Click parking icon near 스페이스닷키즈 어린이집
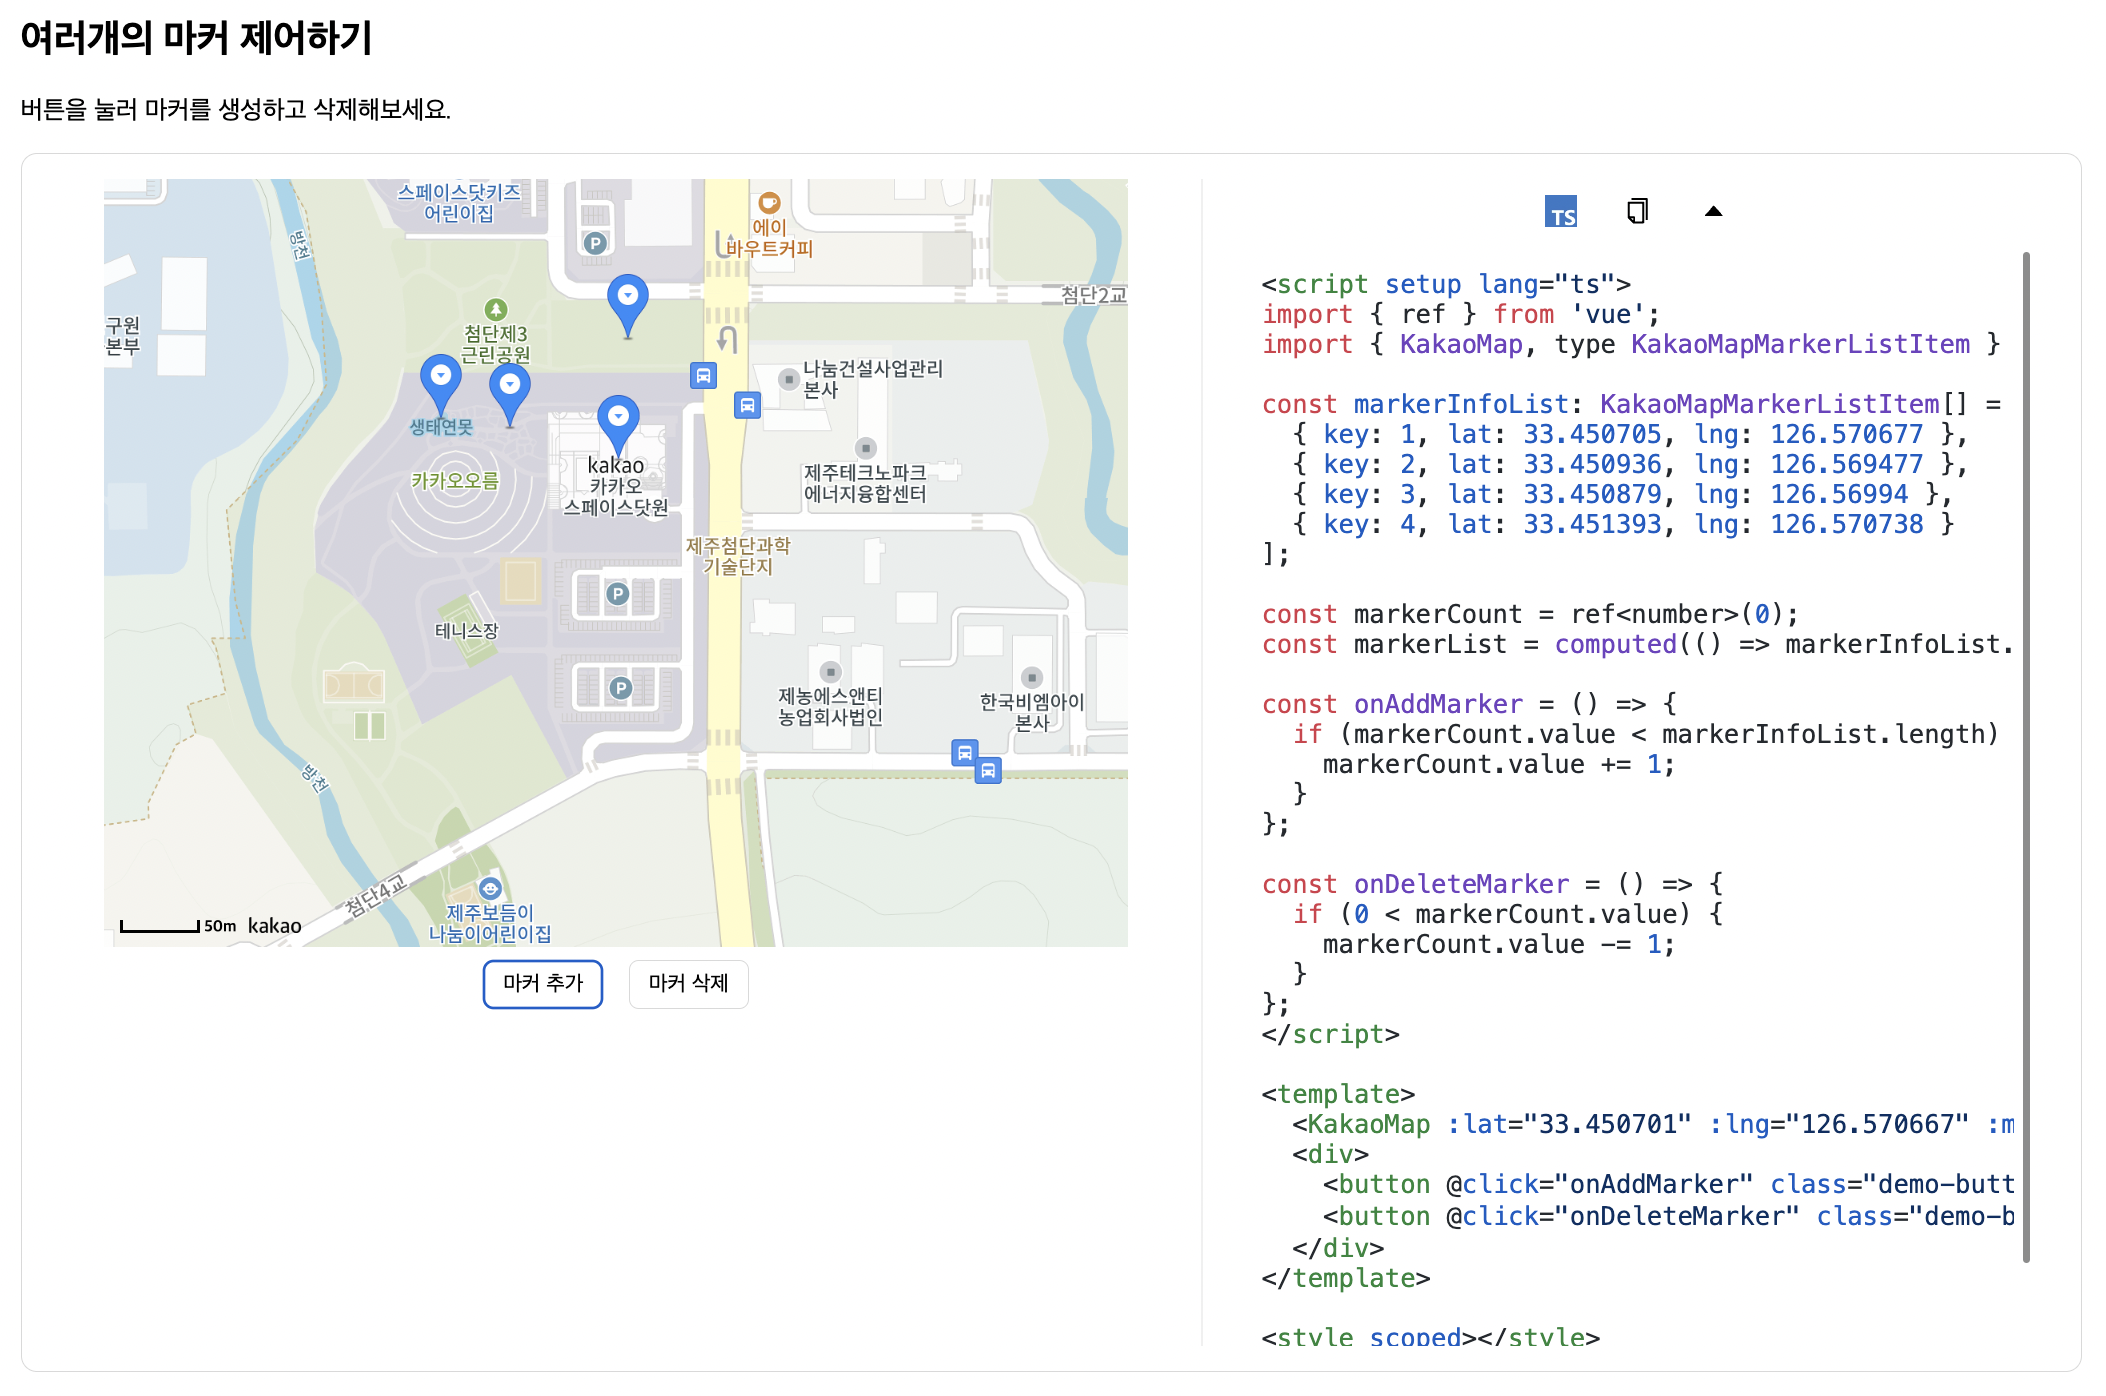This screenshot has height=1396, width=2106. tap(595, 243)
